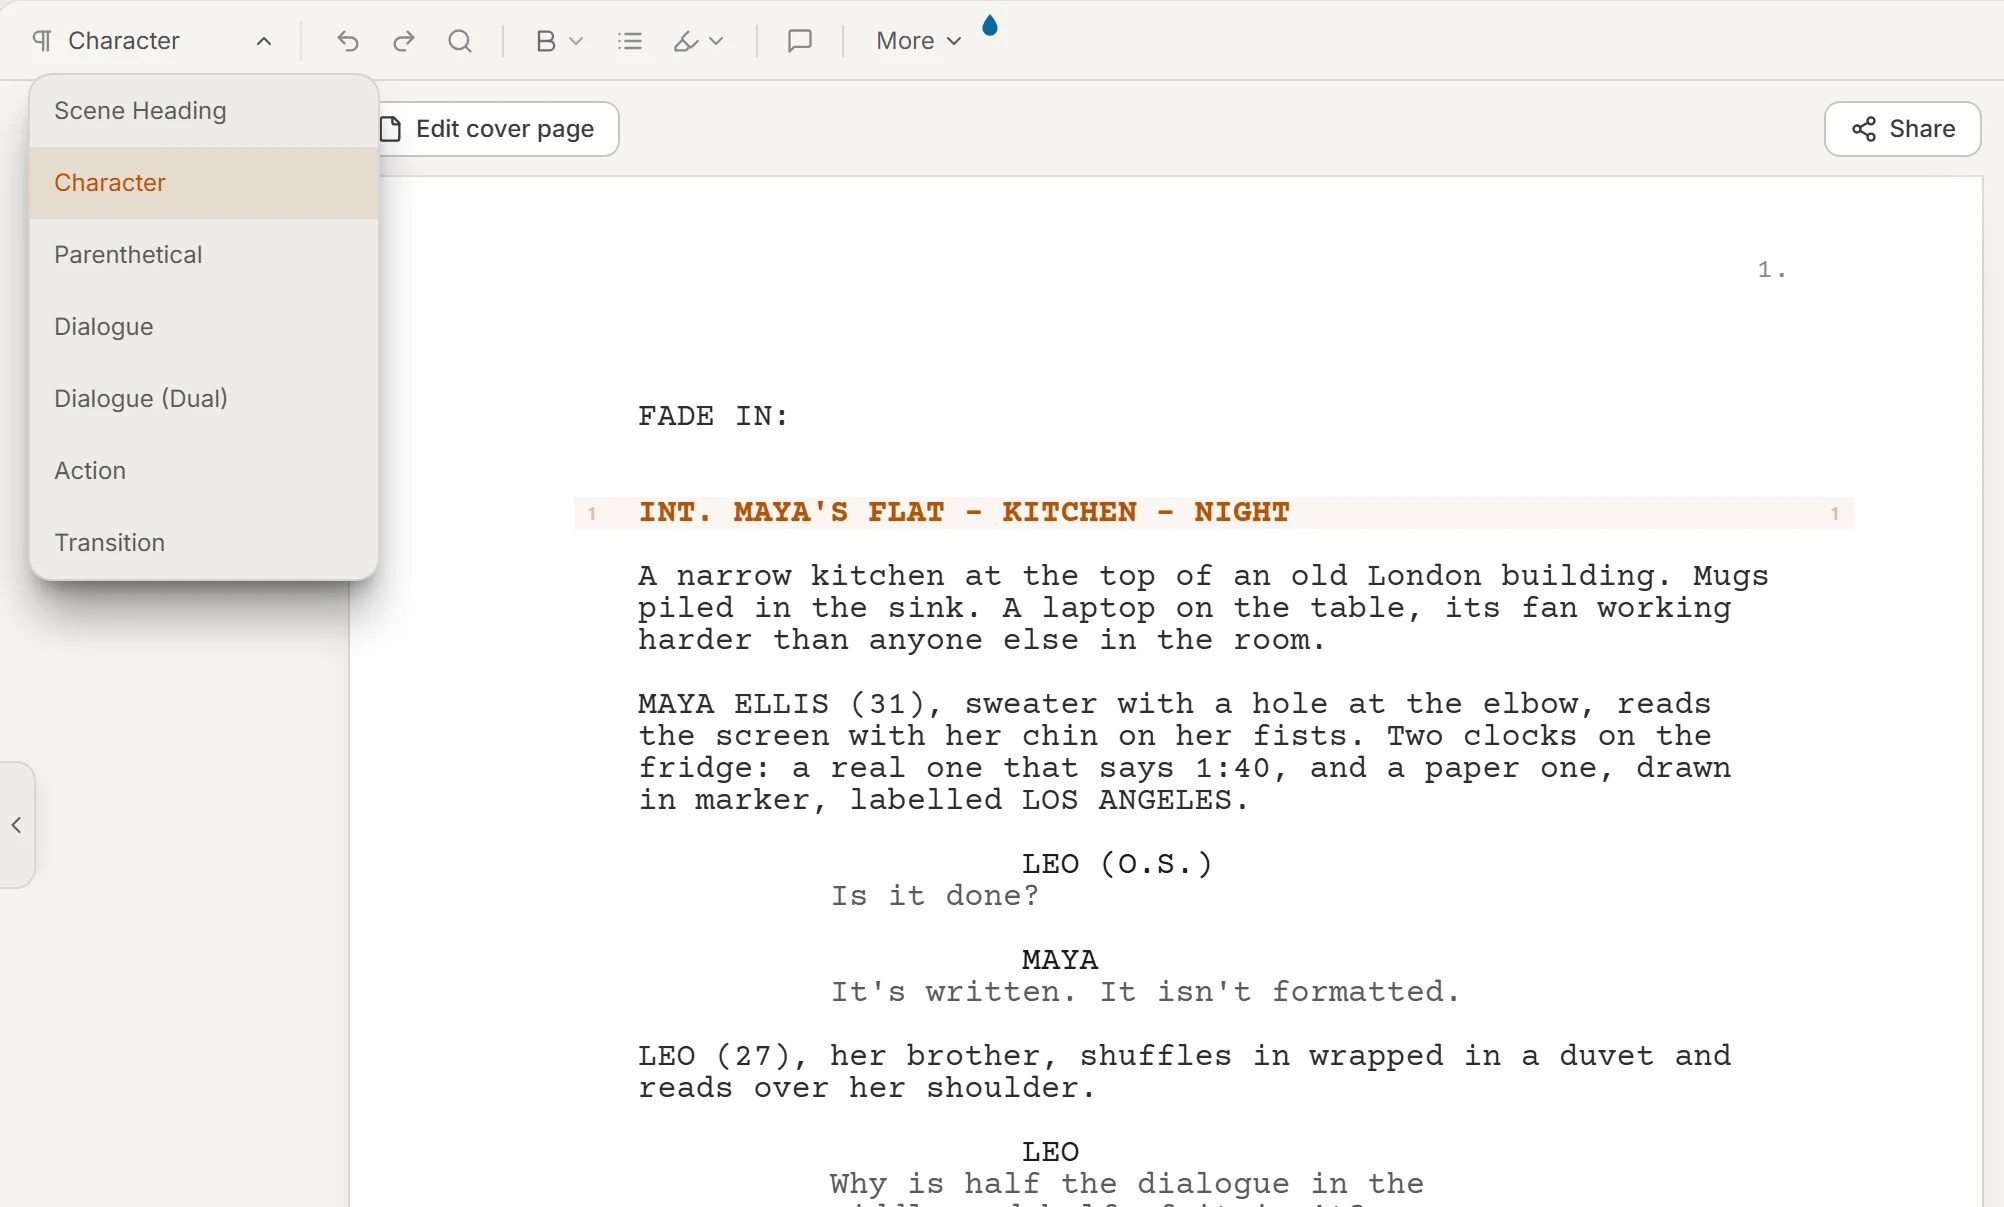2004x1207 pixels.
Task: Select Character in the element list
Action: pyautogui.click(x=204, y=183)
